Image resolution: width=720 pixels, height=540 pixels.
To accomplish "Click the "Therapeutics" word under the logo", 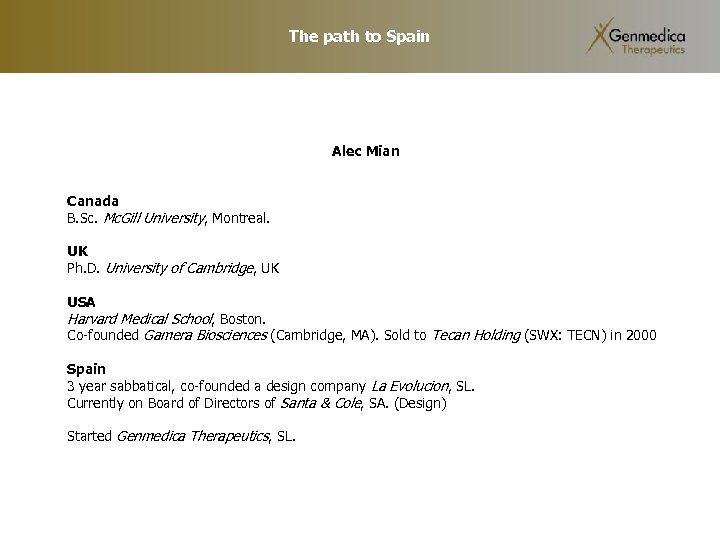I will [654, 50].
